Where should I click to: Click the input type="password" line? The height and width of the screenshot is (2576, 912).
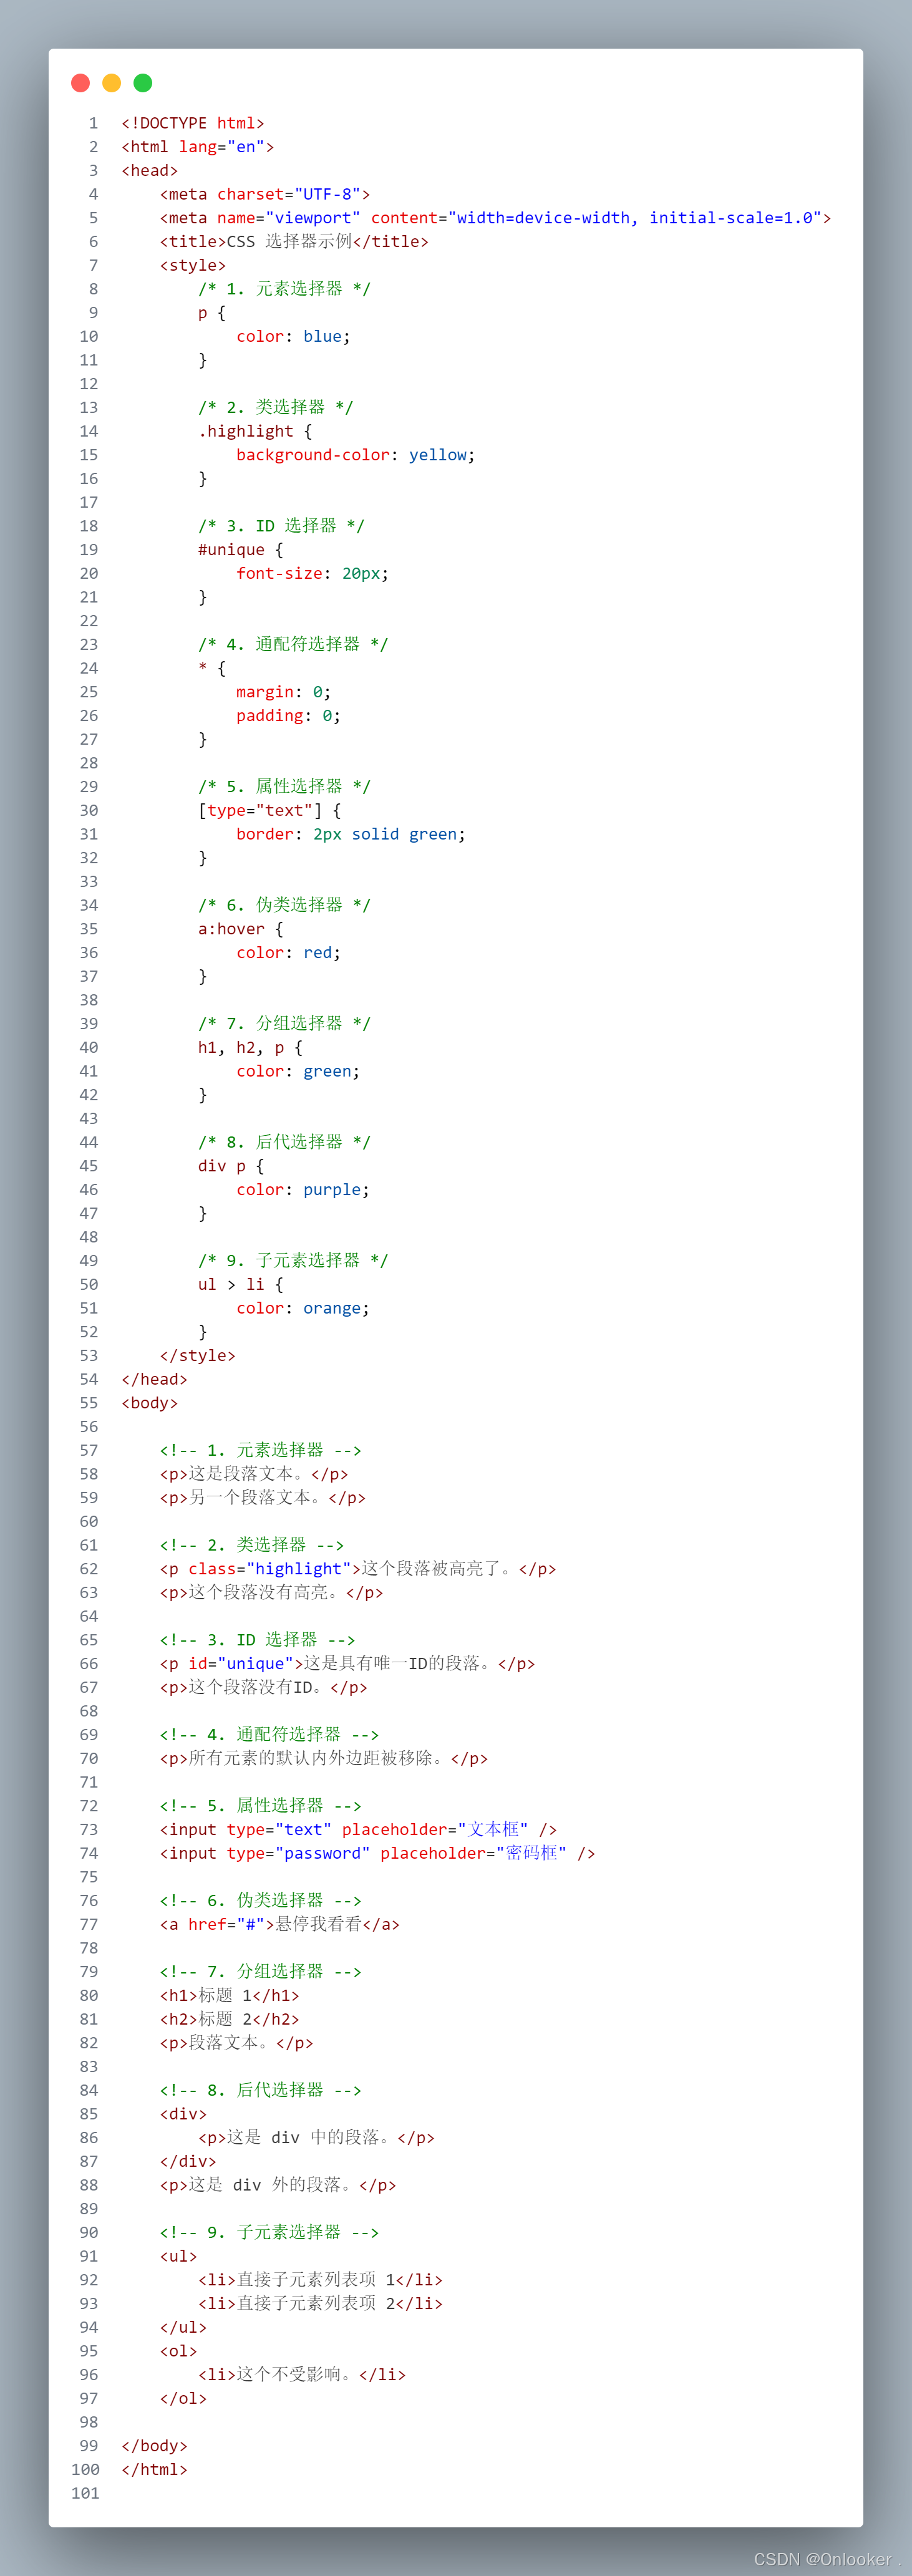point(377,1853)
